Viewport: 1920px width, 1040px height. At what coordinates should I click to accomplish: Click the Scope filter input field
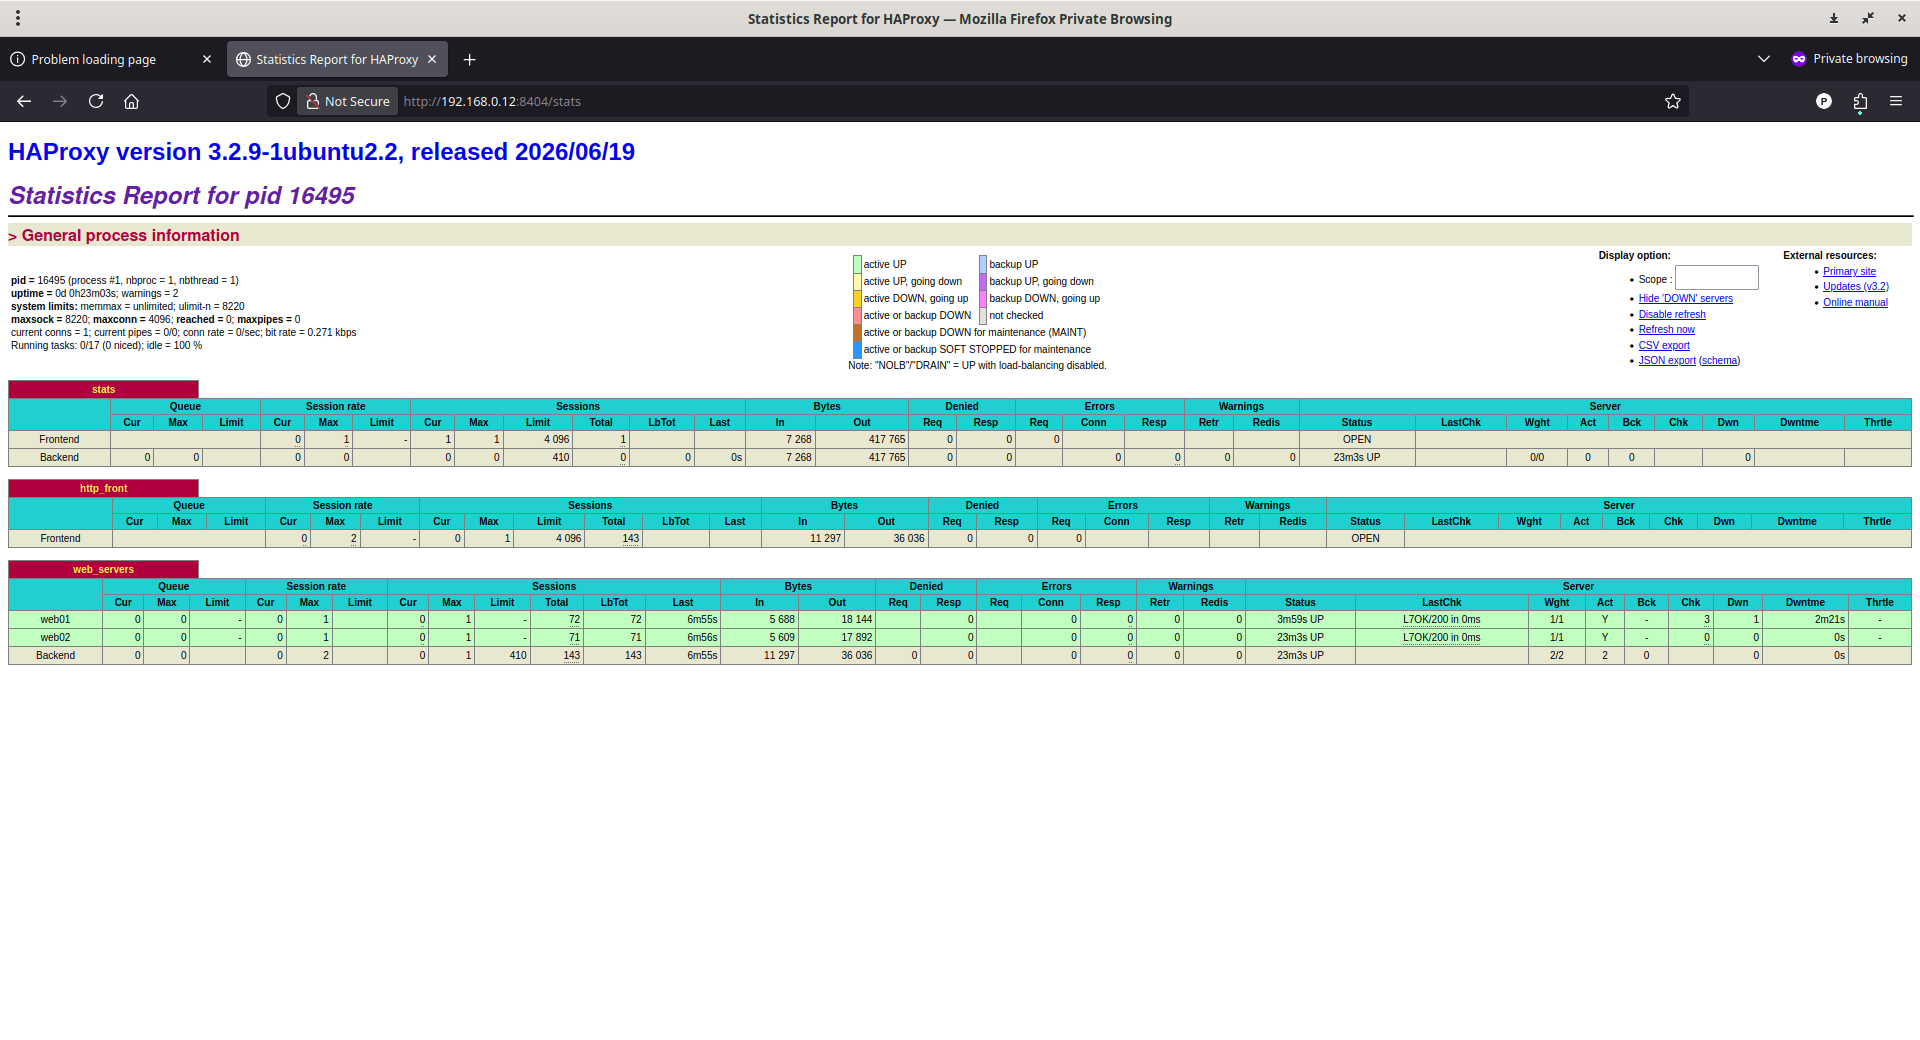click(1716, 278)
